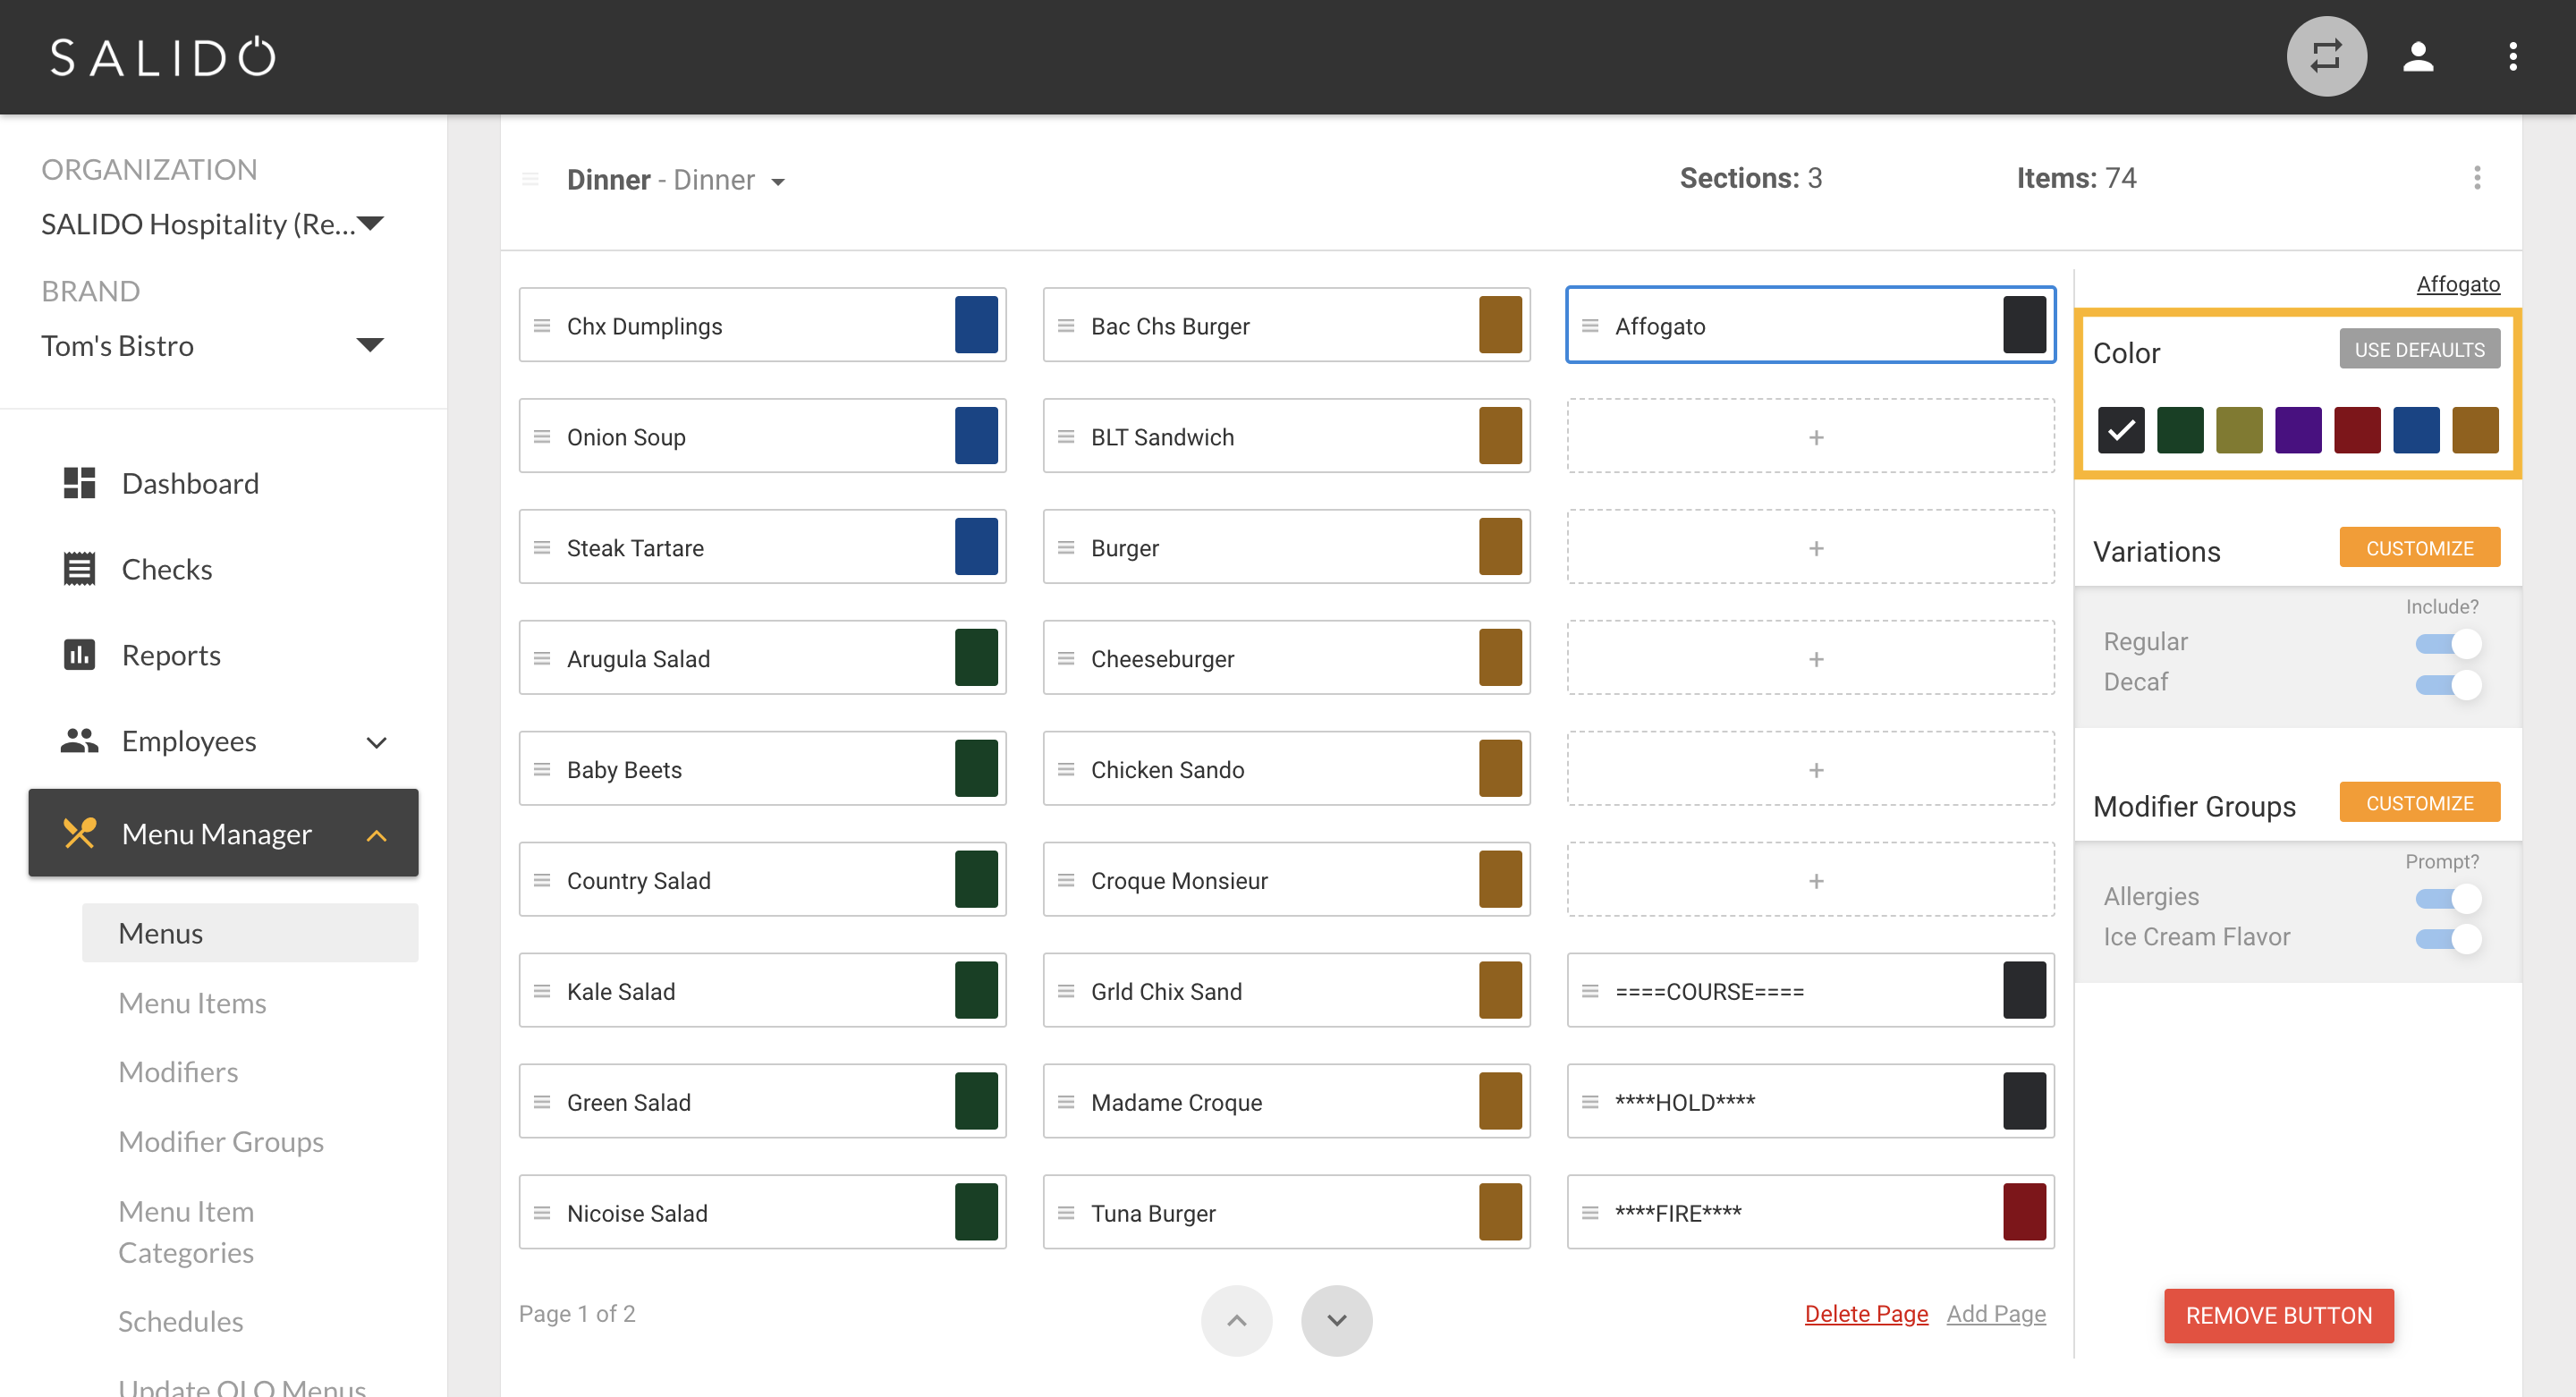2576x1397 pixels.
Task: Open the user account profile icon
Action: tap(2417, 56)
